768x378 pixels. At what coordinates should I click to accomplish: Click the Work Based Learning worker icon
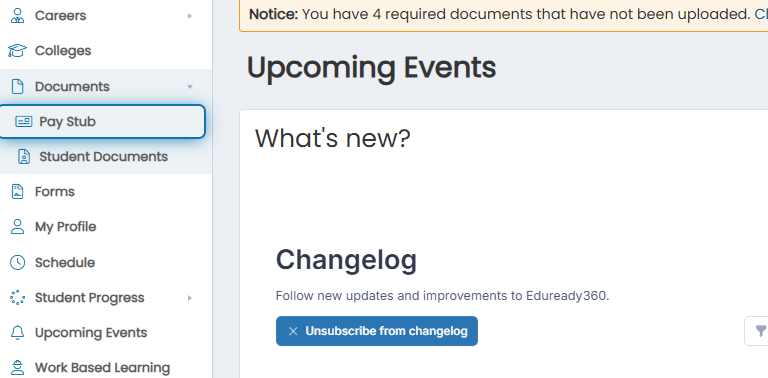17,368
